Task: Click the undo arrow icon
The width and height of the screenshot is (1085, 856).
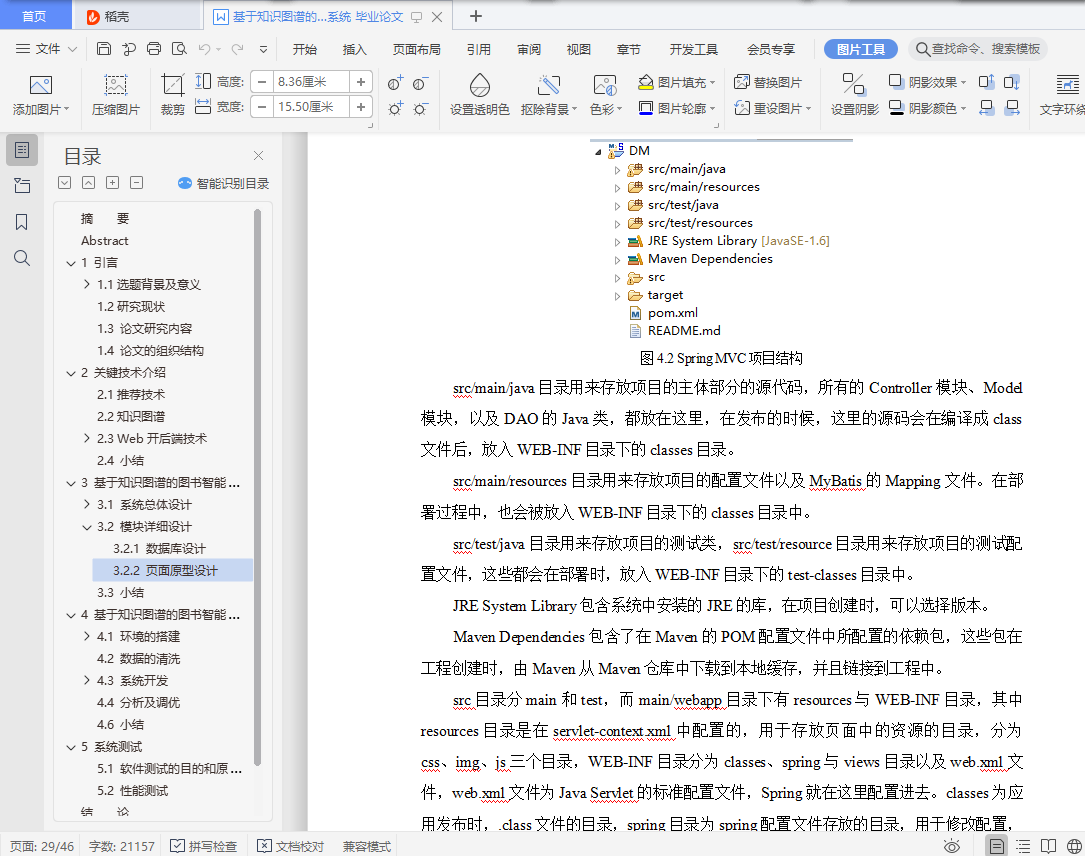Action: click(x=204, y=48)
